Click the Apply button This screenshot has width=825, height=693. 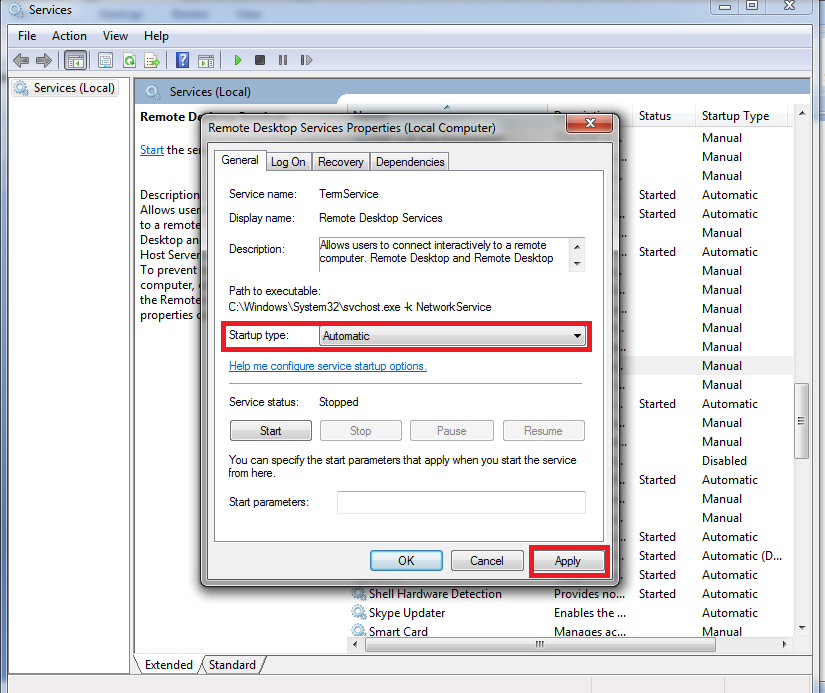click(568, 560)
